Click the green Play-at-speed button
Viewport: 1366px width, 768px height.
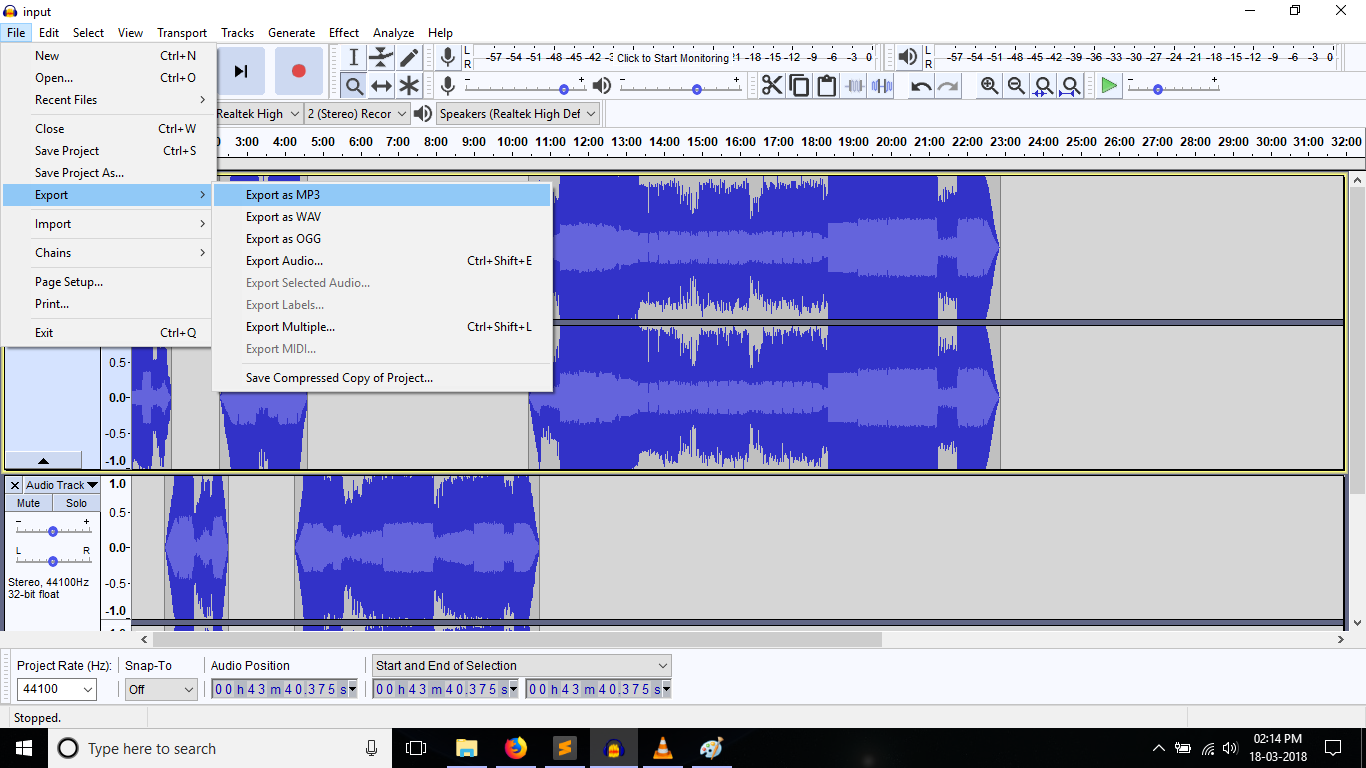pos(1108,86)
